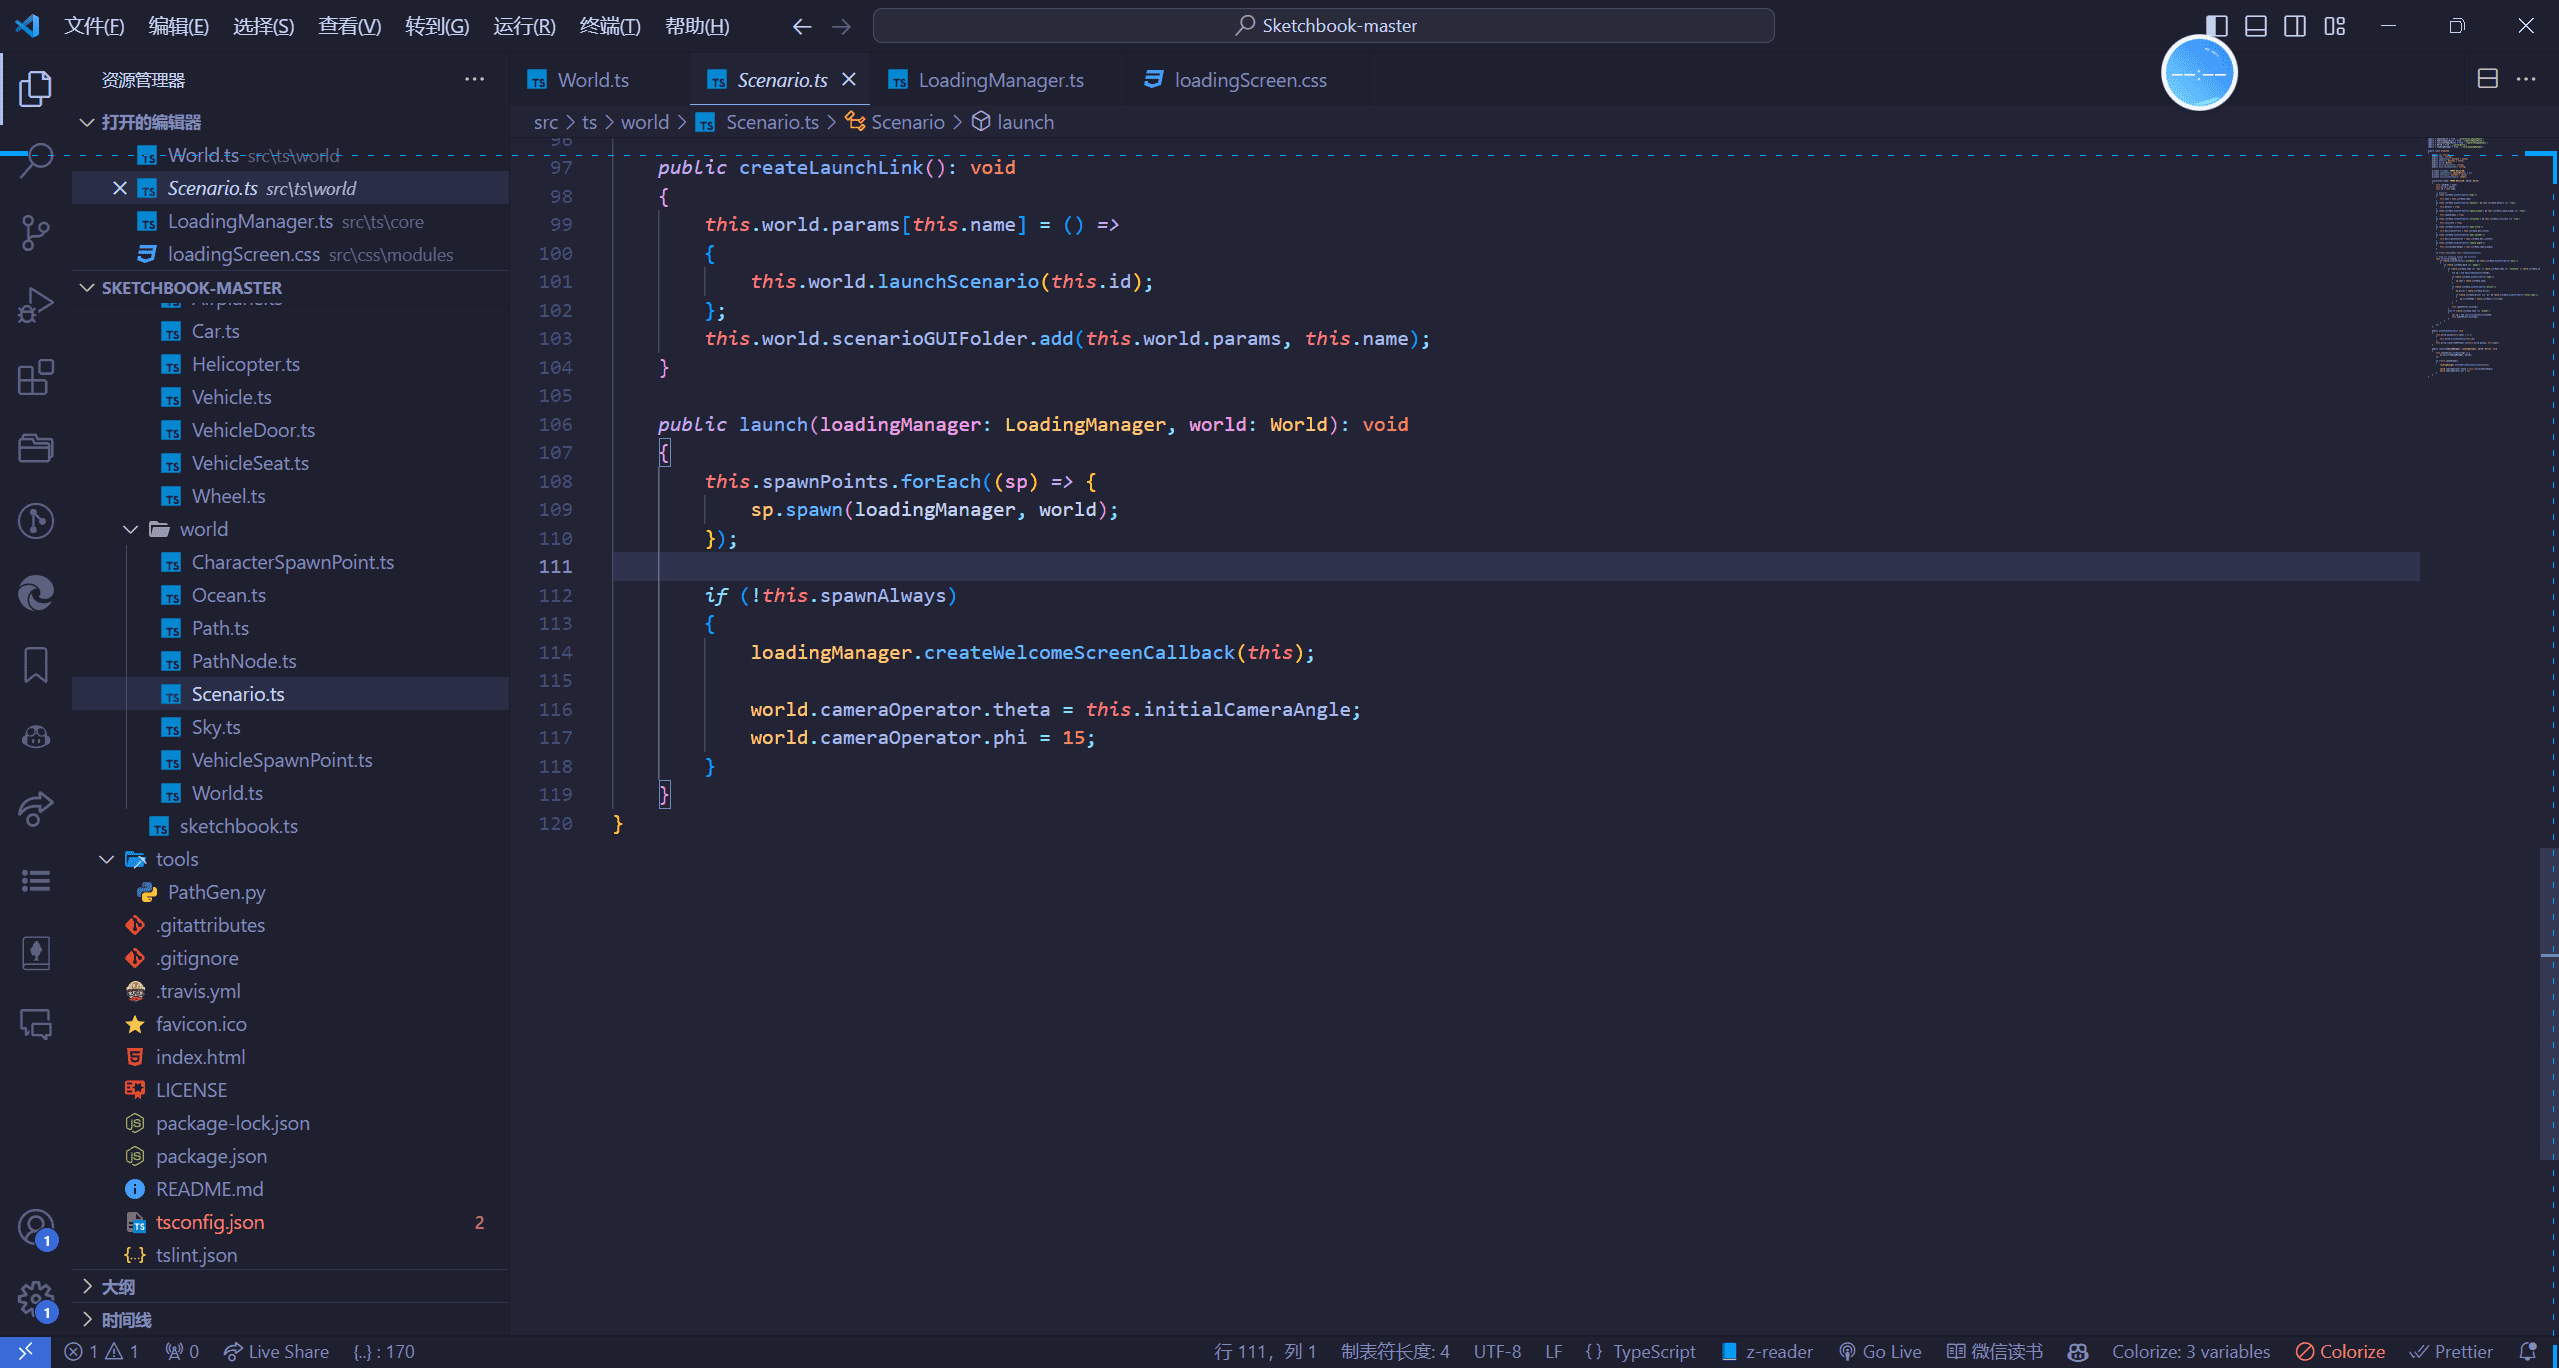Open the Manage settings gear

(36, 1299)
